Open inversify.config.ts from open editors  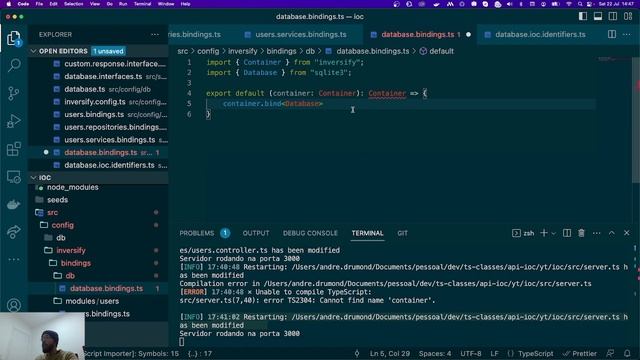(95, 102)
